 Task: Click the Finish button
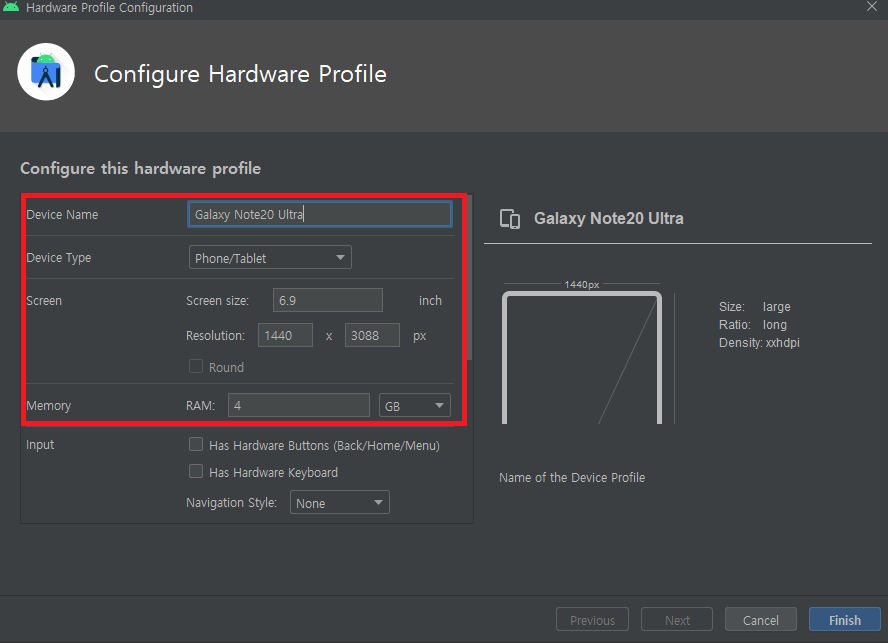click(844, 620)
